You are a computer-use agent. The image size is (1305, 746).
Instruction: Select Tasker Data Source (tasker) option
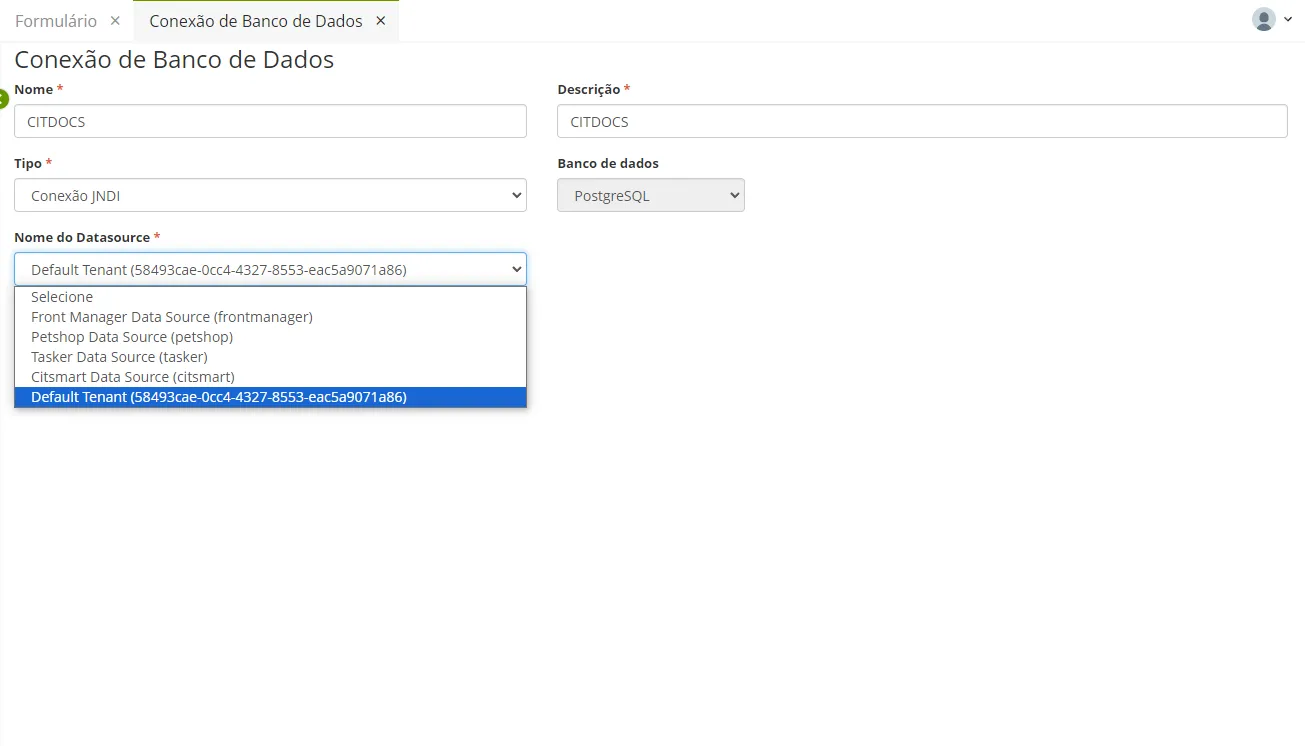pos(270,357)
